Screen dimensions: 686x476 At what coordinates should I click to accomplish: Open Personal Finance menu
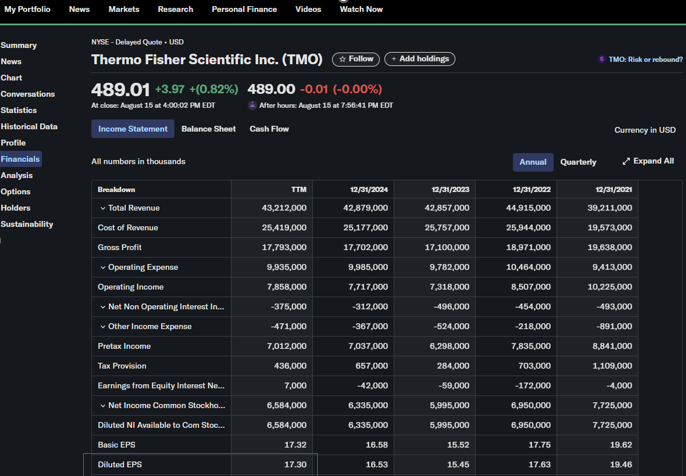[x=244, y=9]
